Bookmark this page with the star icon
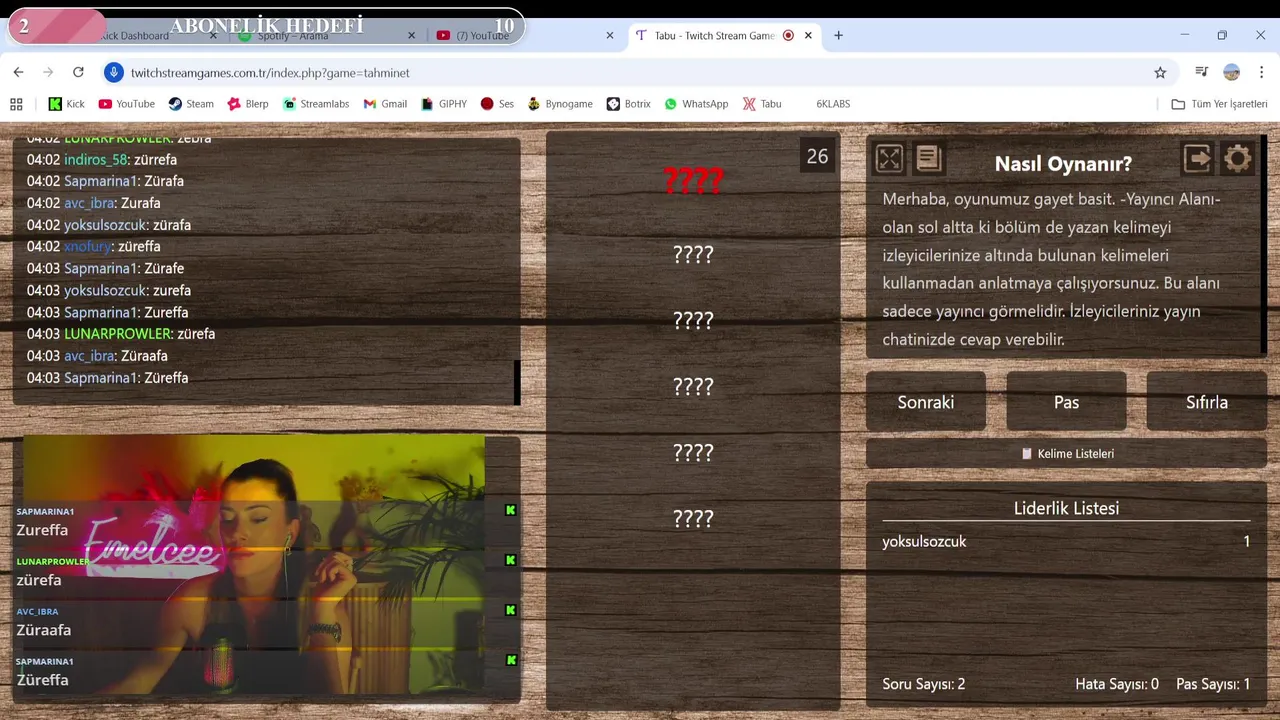Viewport: 1280px width, 720px height. pyautogui.click(x=1160, y=72)
